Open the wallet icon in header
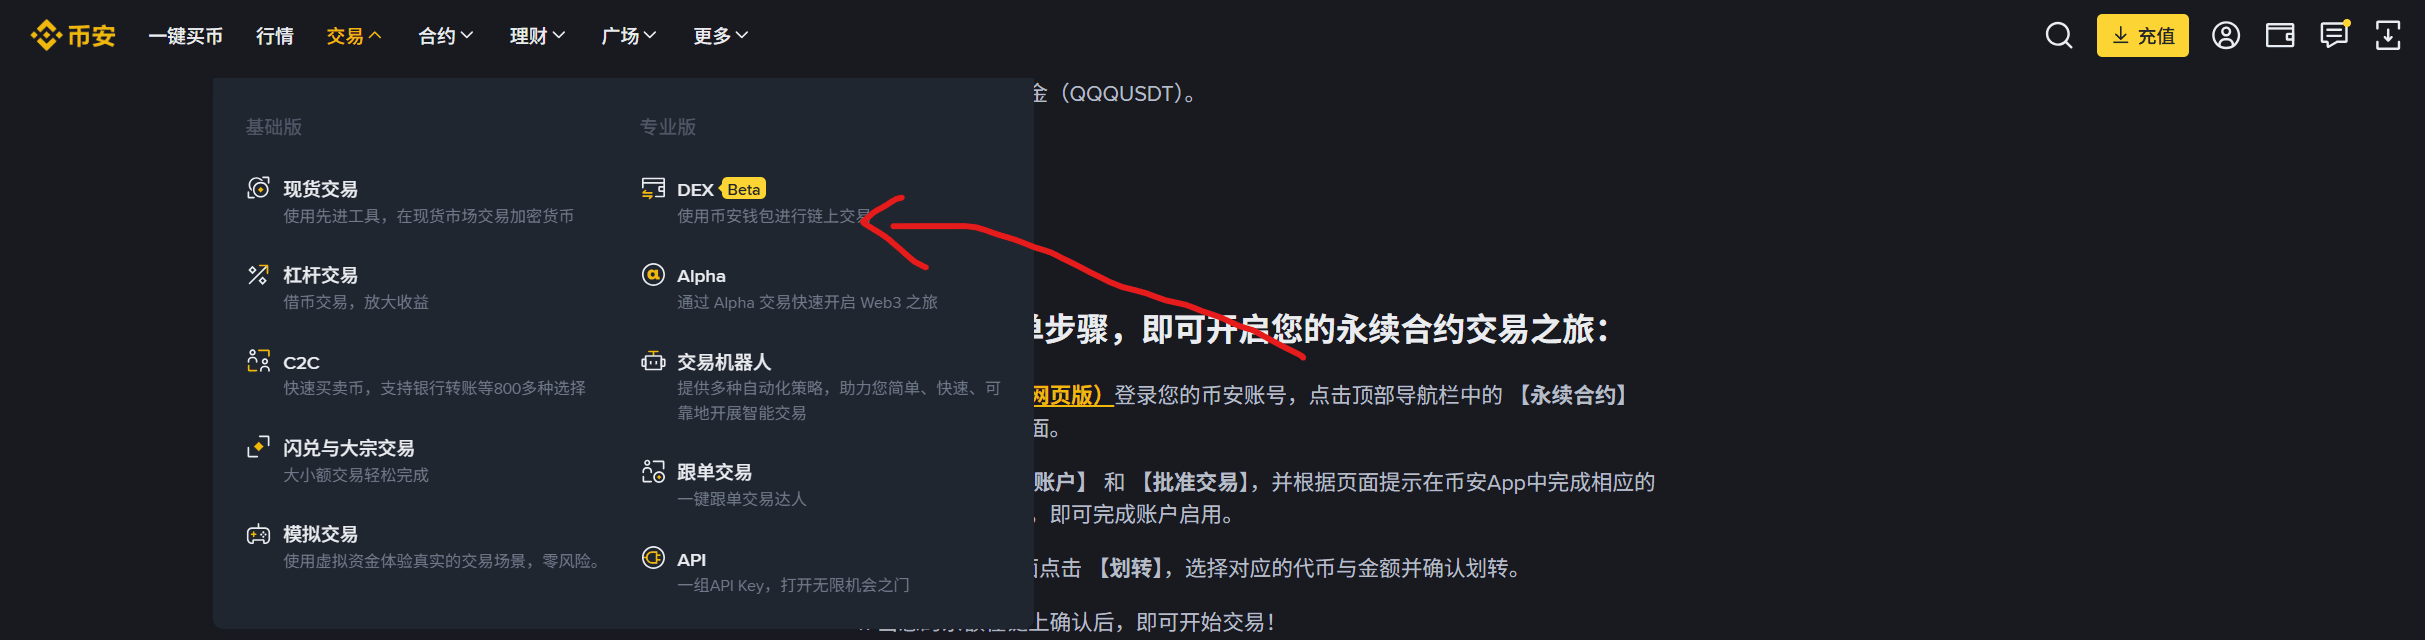 2280,36
